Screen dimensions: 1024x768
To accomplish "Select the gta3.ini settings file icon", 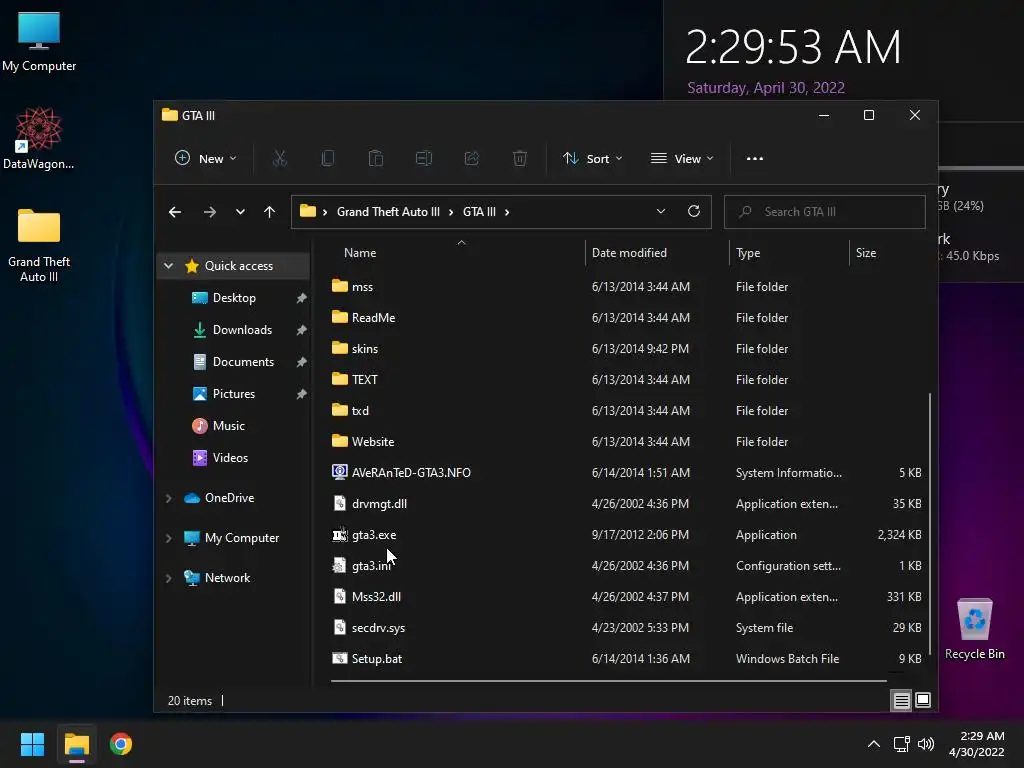I will coord(340,566).
